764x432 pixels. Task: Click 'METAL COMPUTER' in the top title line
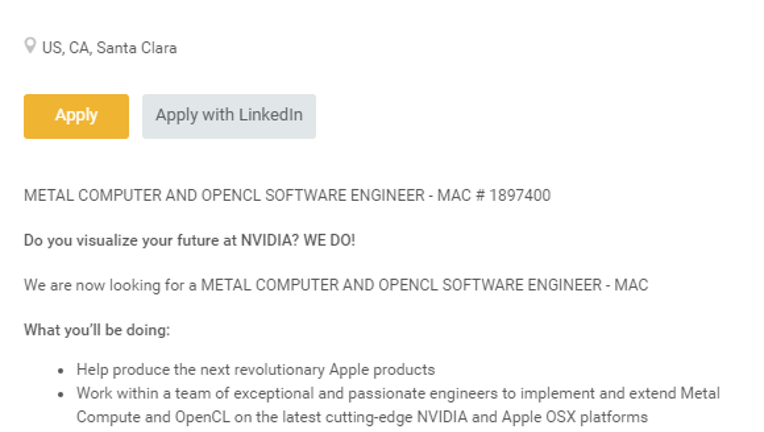pyautogui.click(x=93, y=195)
